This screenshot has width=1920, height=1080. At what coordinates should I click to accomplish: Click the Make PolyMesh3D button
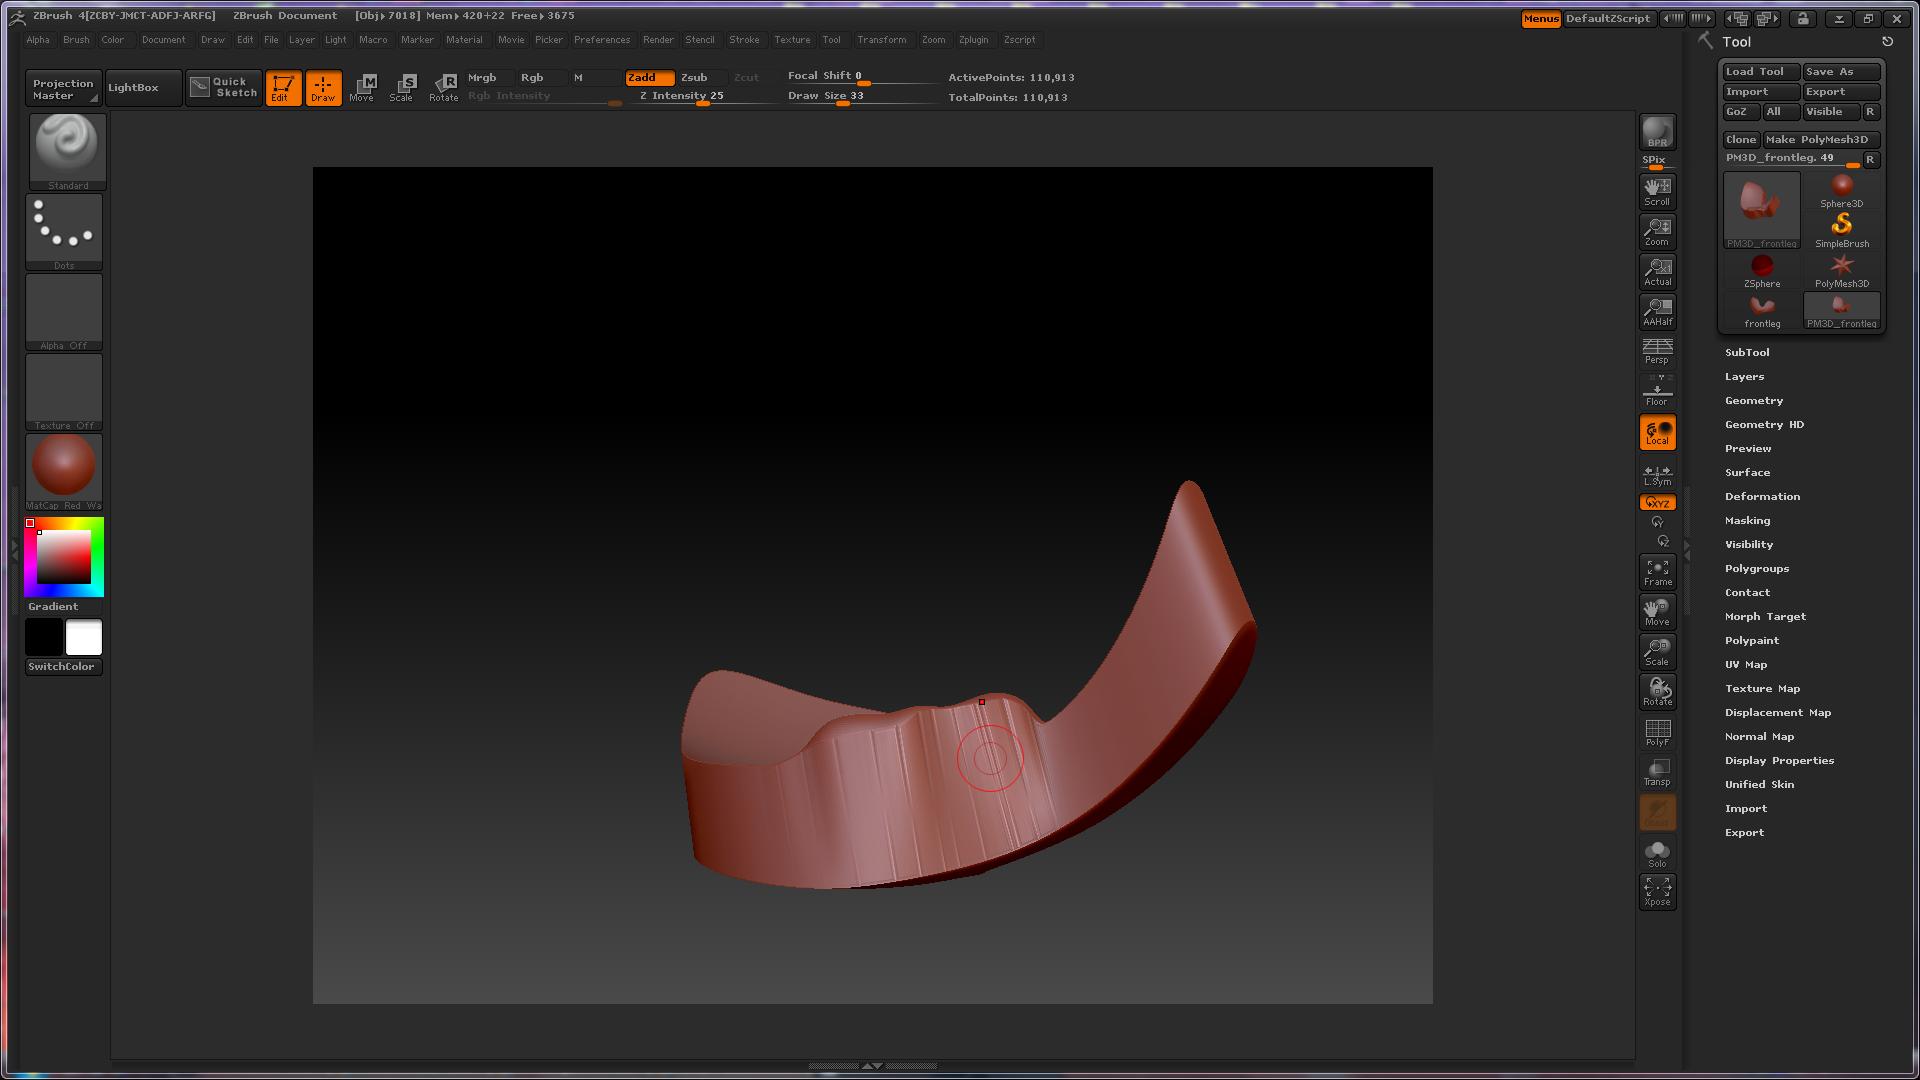1819,139
